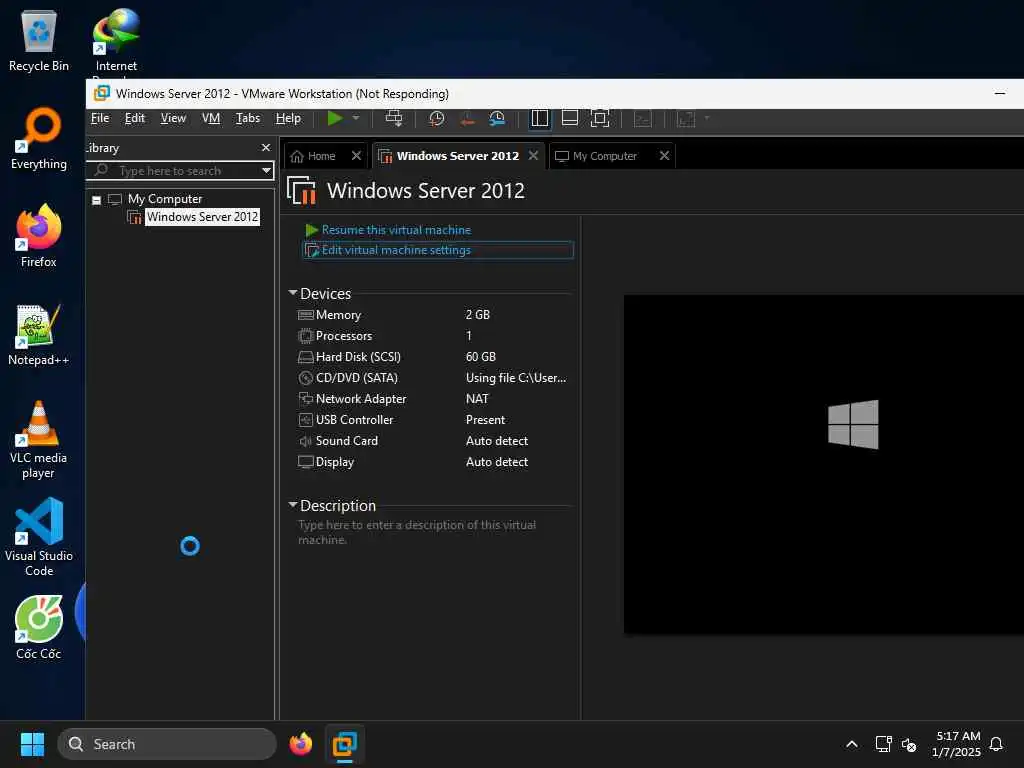Open the VM menu
Screen dimensions: 1024x768
211,118
